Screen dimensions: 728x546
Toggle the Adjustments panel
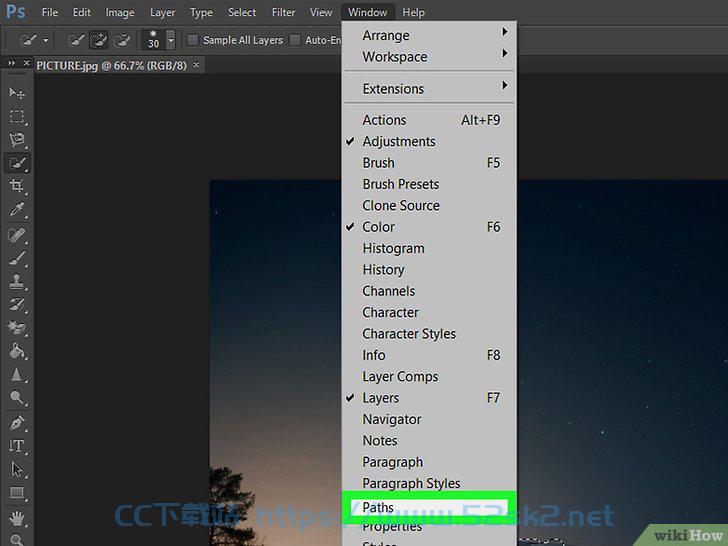click(430, 141)
